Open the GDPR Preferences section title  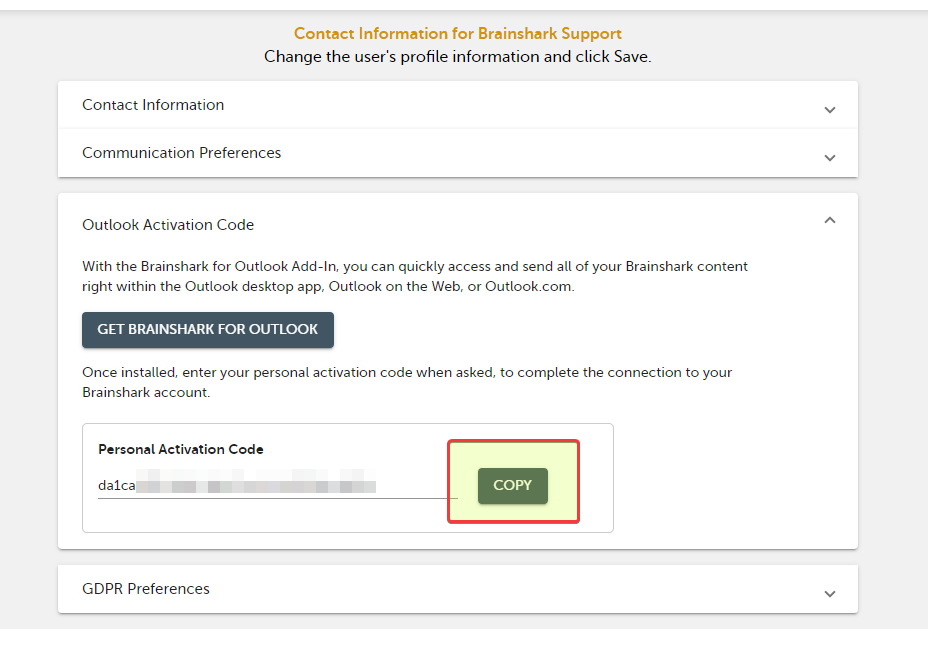tap(146, 589)
